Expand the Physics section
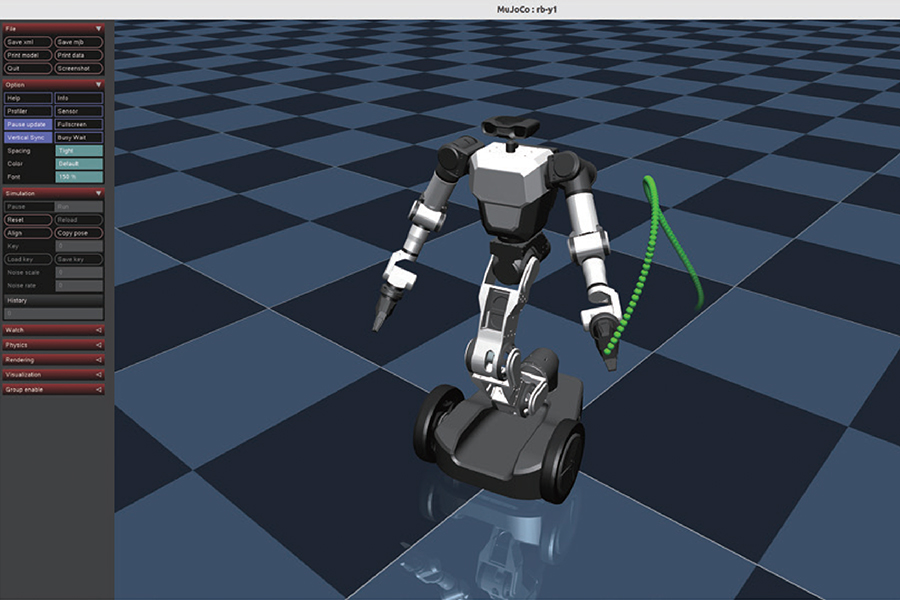 click(x=53, y=344)
